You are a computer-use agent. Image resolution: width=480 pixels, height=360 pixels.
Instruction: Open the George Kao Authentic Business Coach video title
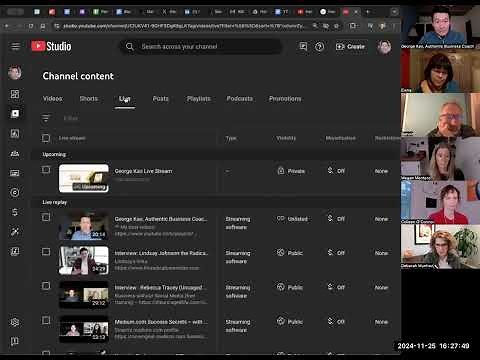pyautogui.click(x=161, y=219)
